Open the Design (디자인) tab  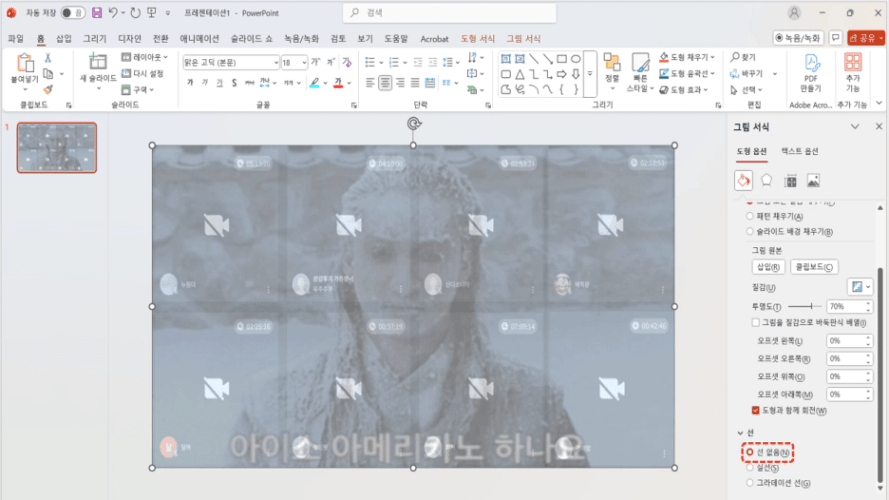130,39
